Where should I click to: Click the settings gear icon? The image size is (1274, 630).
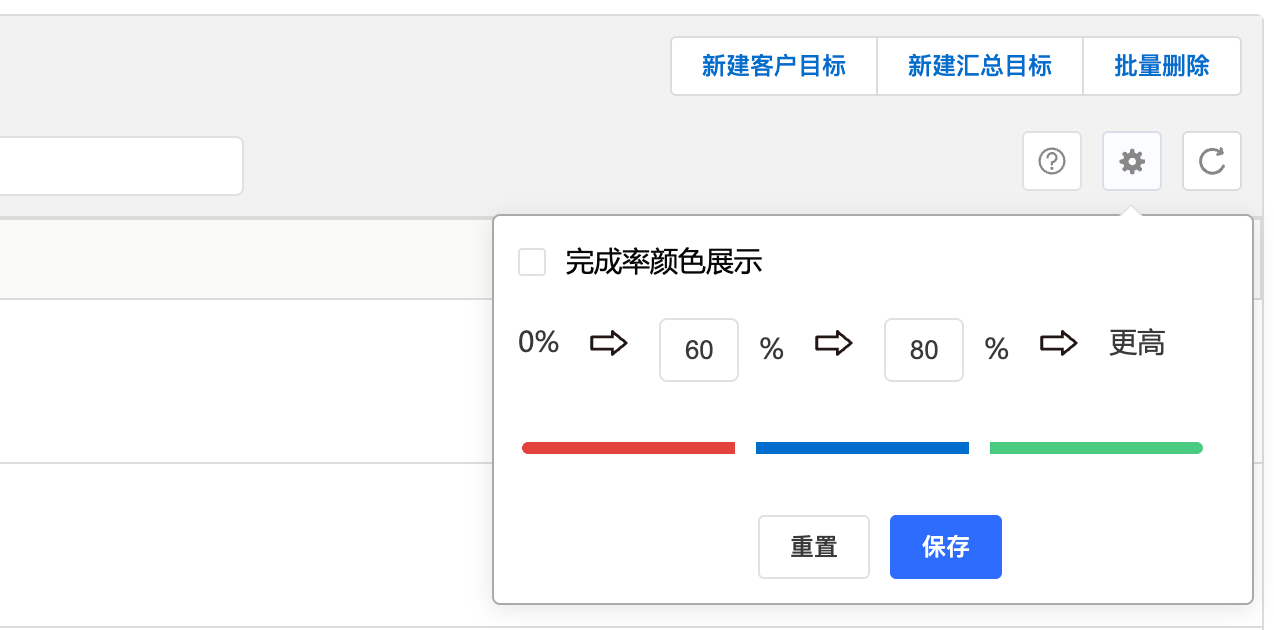pos(1131,161)
